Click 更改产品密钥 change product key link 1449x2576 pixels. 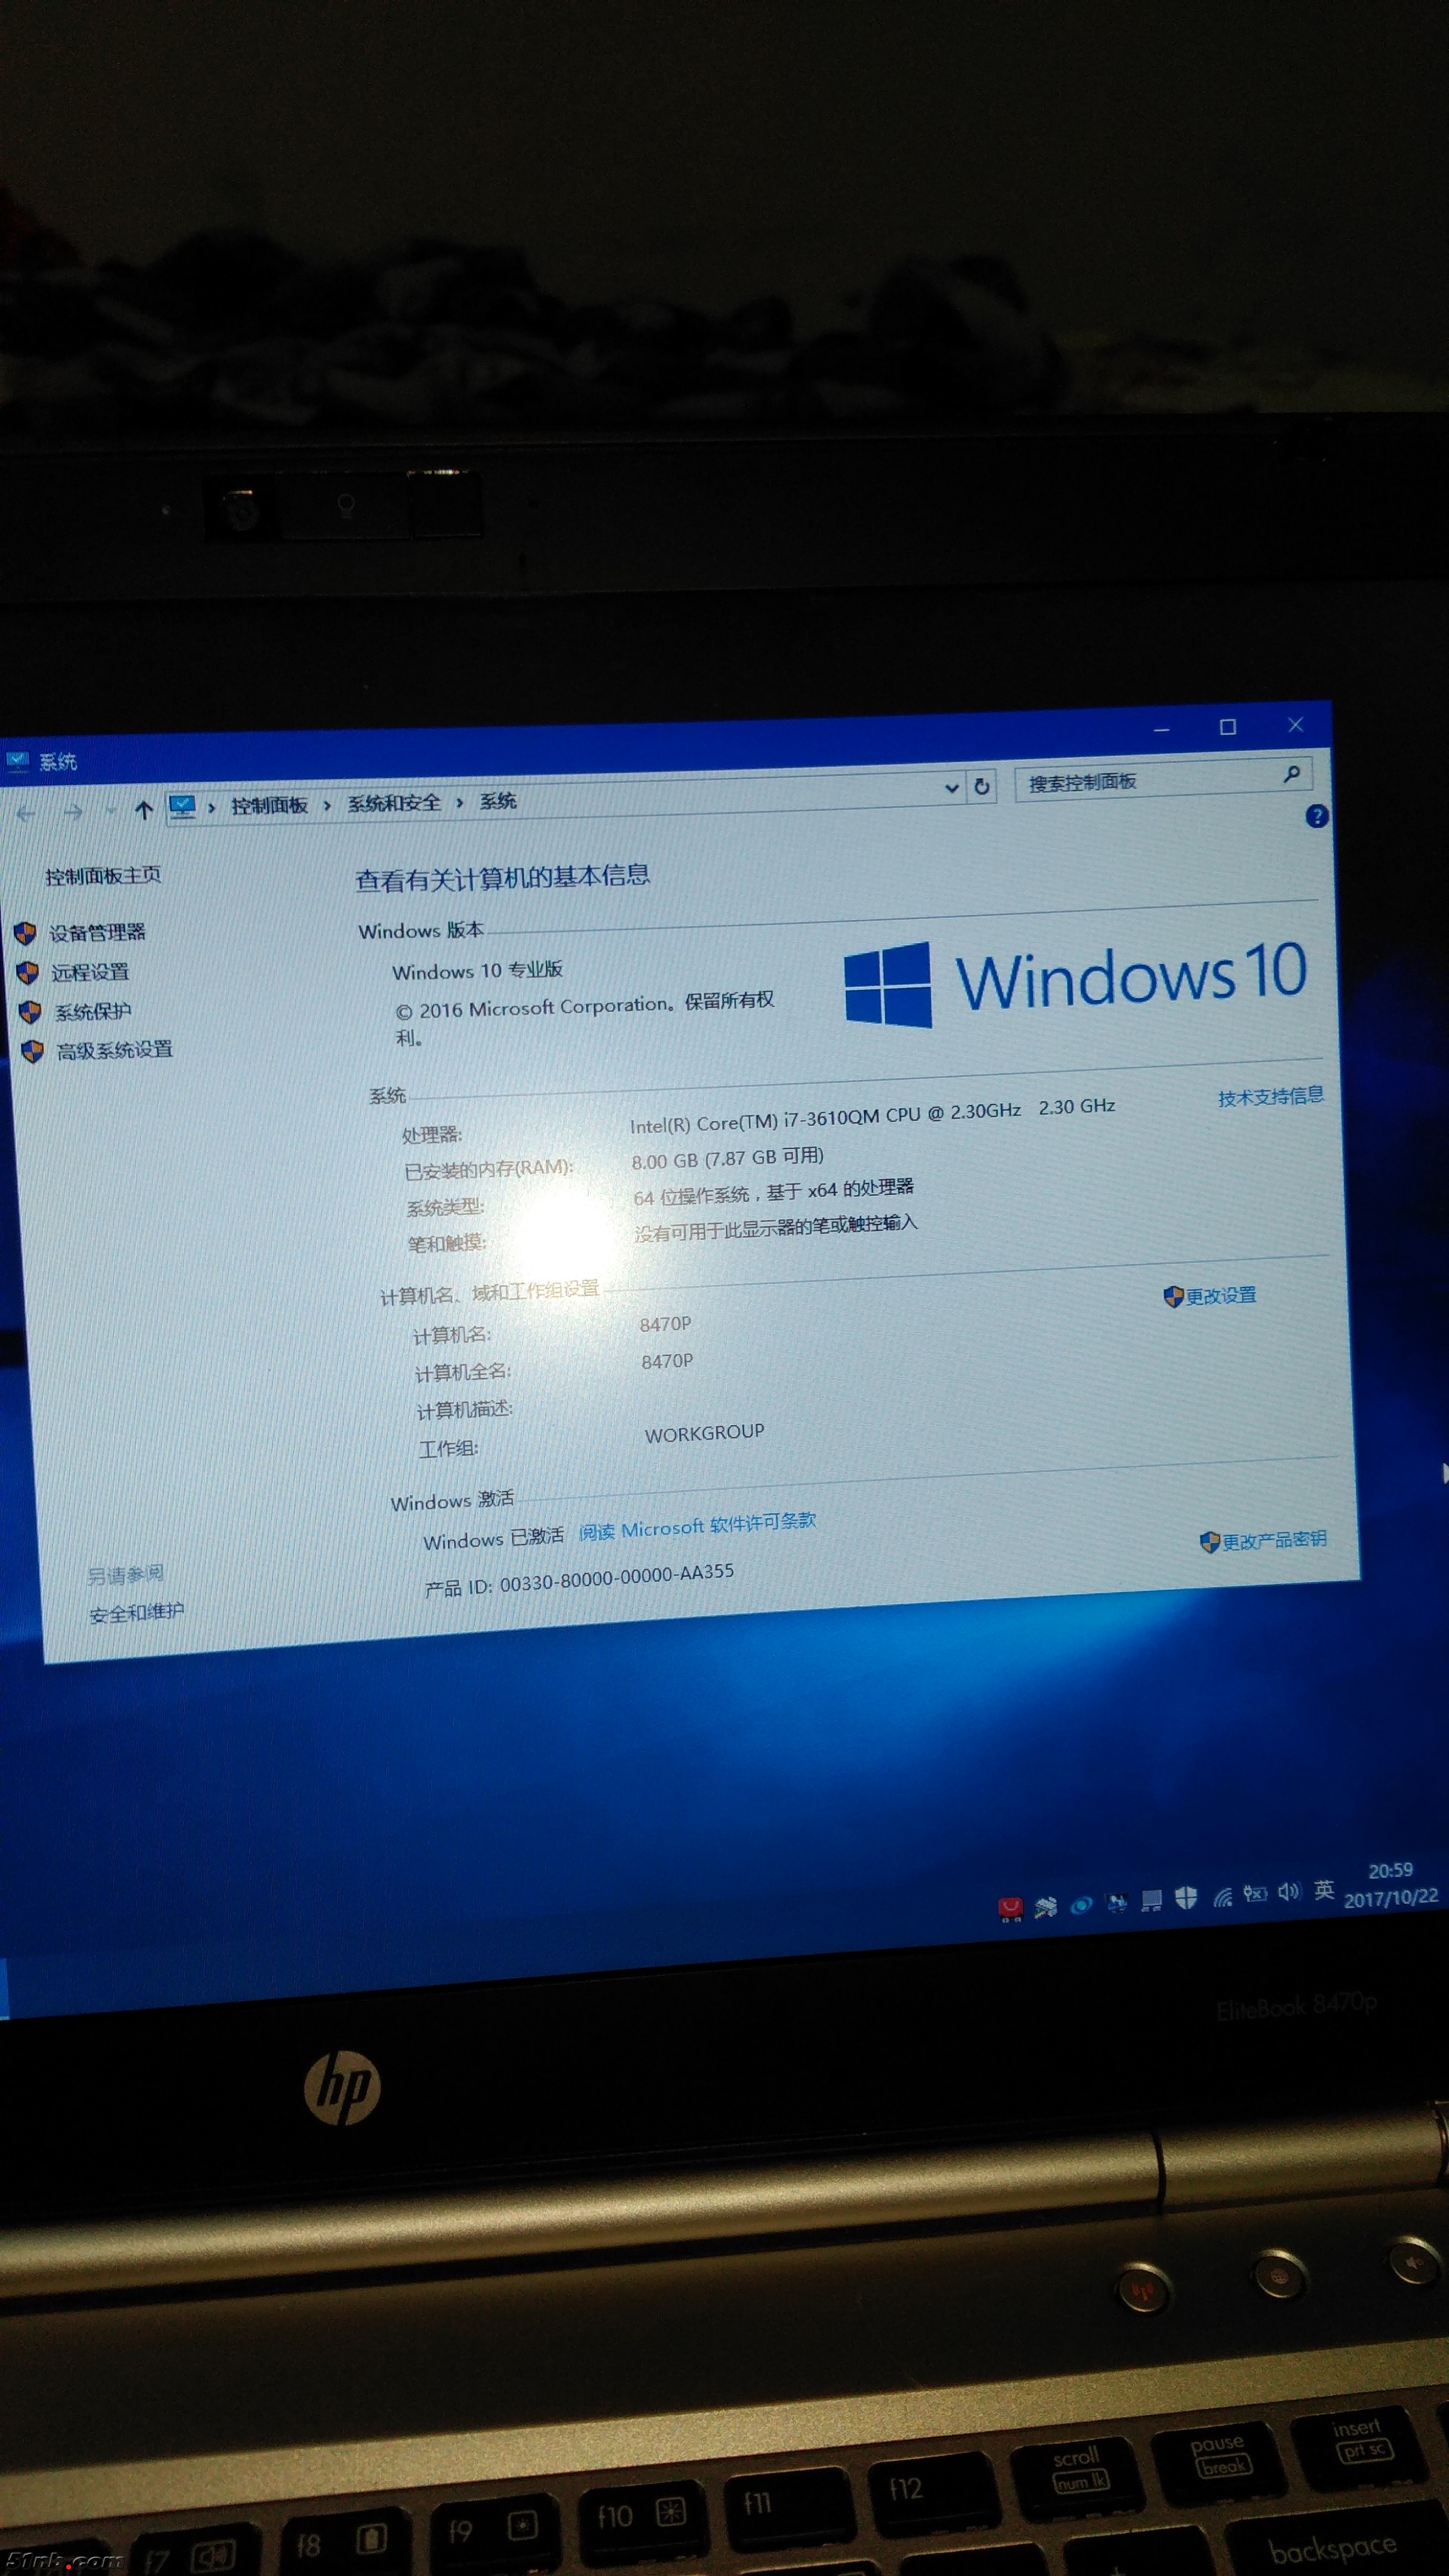click(x=1274, y=1539)
